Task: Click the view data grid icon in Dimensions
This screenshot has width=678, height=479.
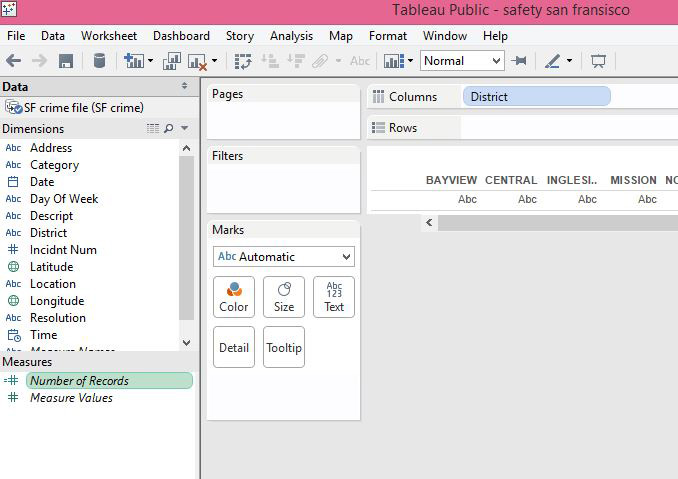Action: 153,128
